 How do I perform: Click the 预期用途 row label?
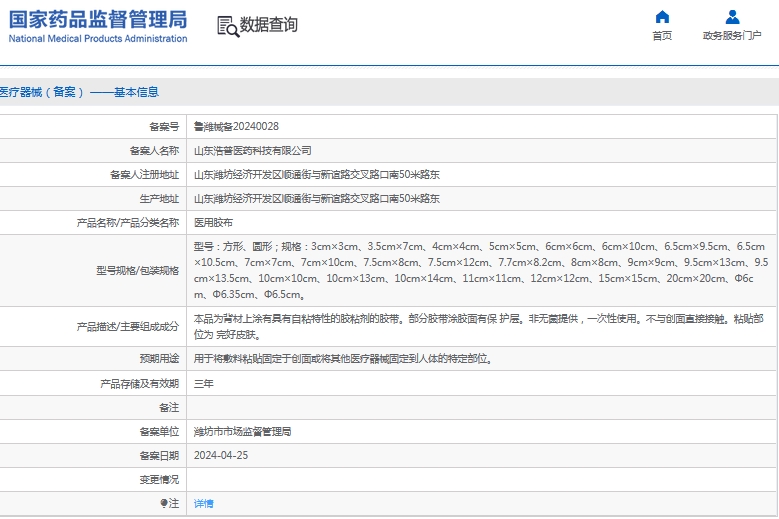[x=159, y=359]
